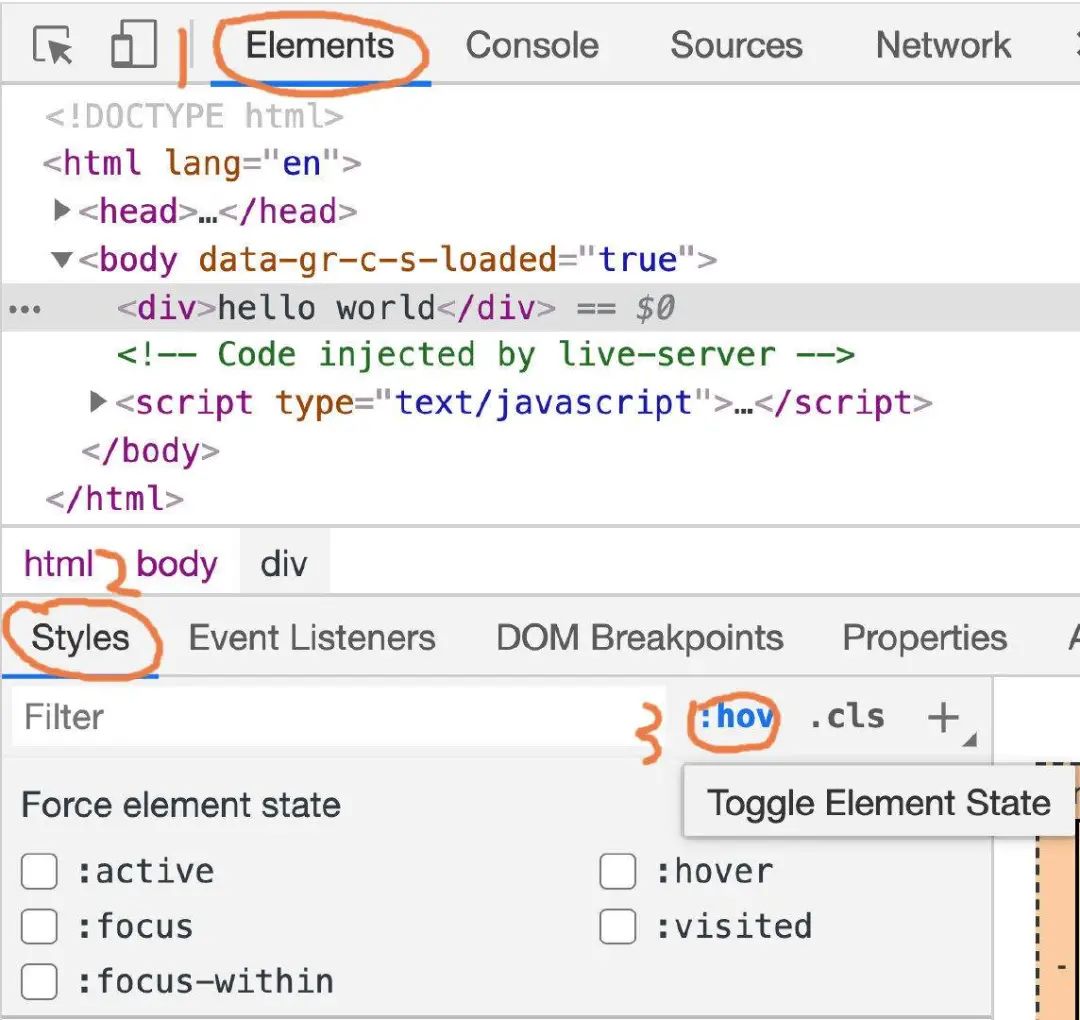
Task: Switch to the Sources tab
Action: 736,45
